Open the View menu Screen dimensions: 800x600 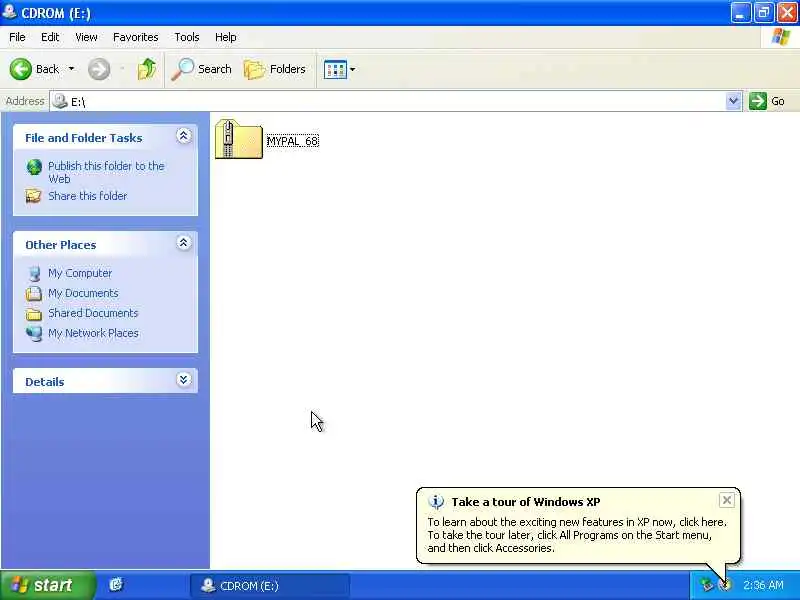pyautogui.click(x=86, y=37)
